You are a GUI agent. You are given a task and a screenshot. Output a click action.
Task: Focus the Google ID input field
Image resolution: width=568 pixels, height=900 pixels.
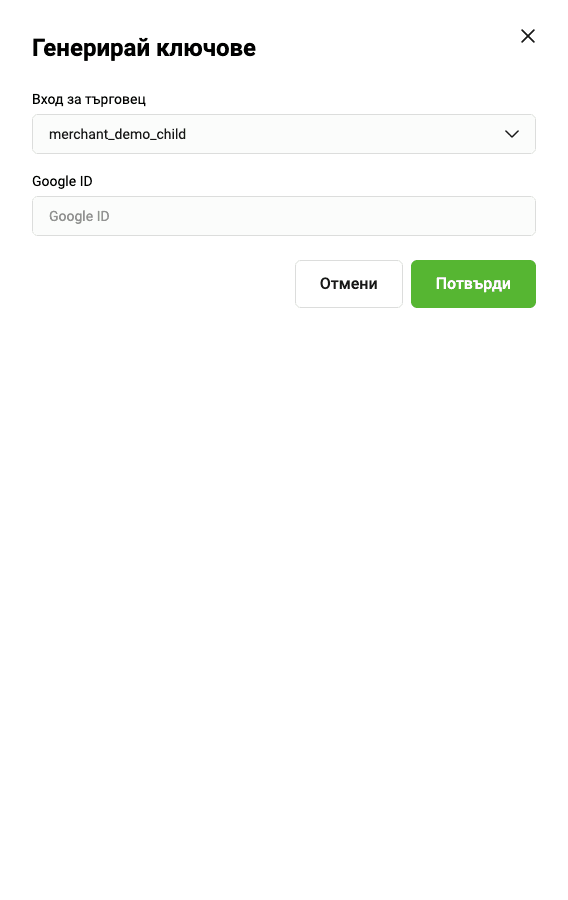click(x=283, y=216)
